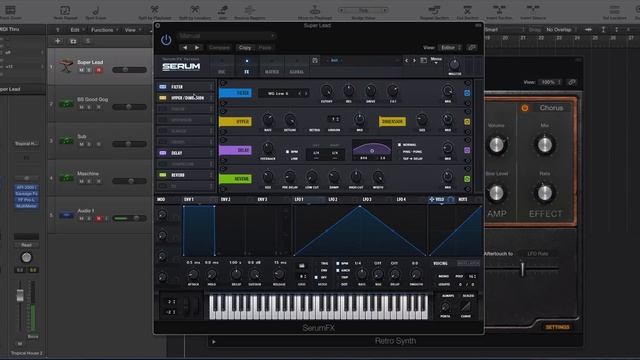Toggle the LFO Anch checkbox

point(338,270)
